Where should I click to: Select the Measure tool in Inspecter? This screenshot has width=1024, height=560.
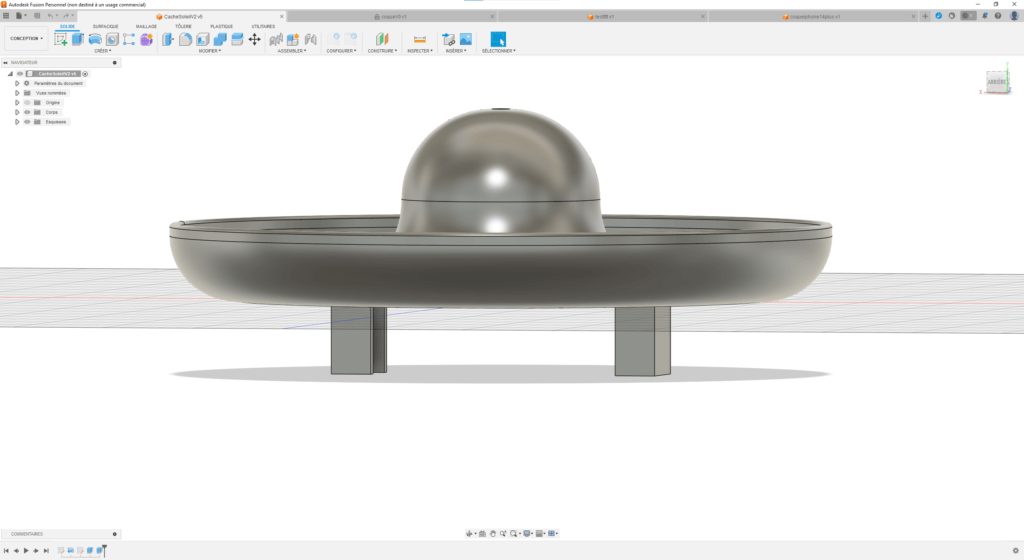[x=420, y=40]
